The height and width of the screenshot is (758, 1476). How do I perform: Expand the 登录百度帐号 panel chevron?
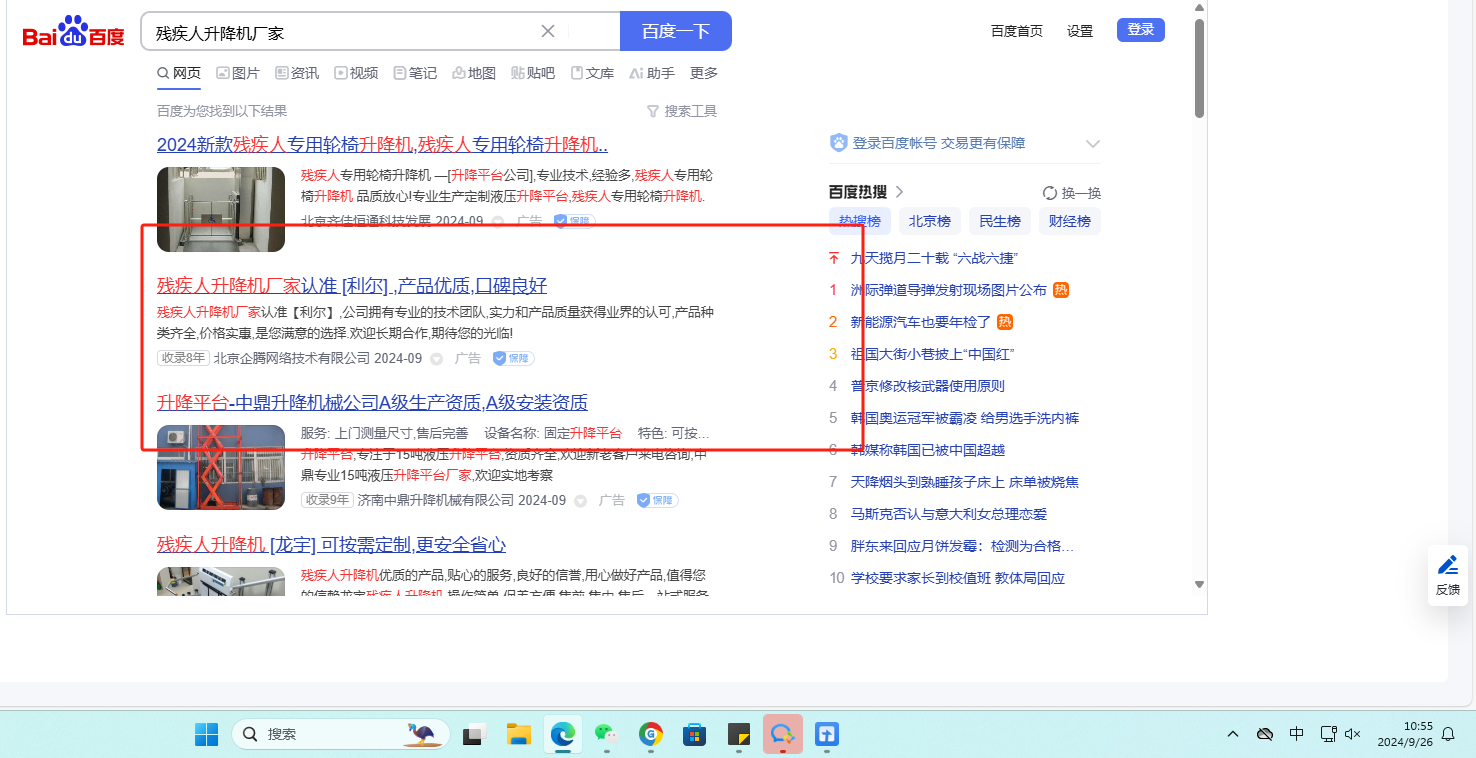point(1092,144)
